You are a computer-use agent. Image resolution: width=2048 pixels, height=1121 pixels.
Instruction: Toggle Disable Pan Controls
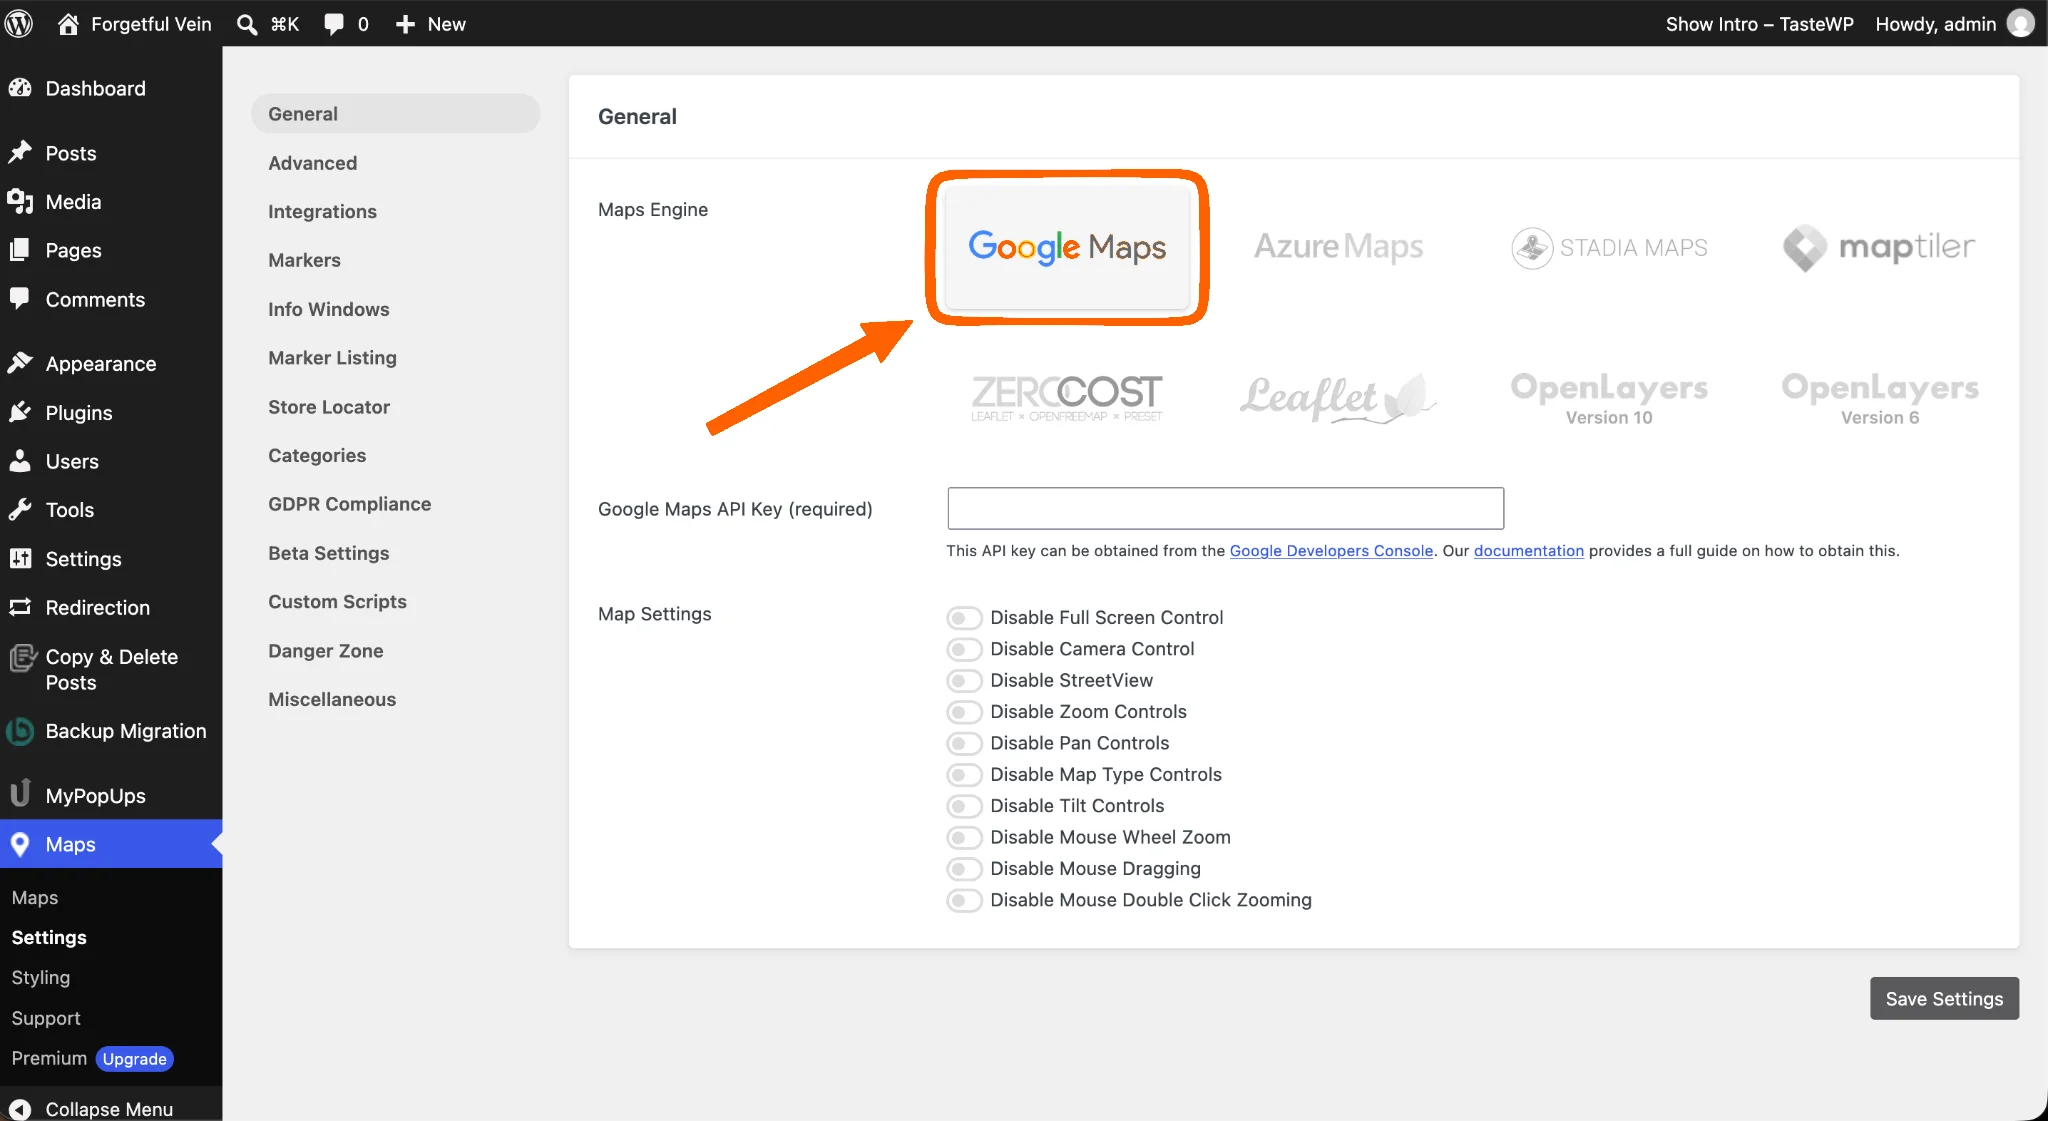point(964,743)
